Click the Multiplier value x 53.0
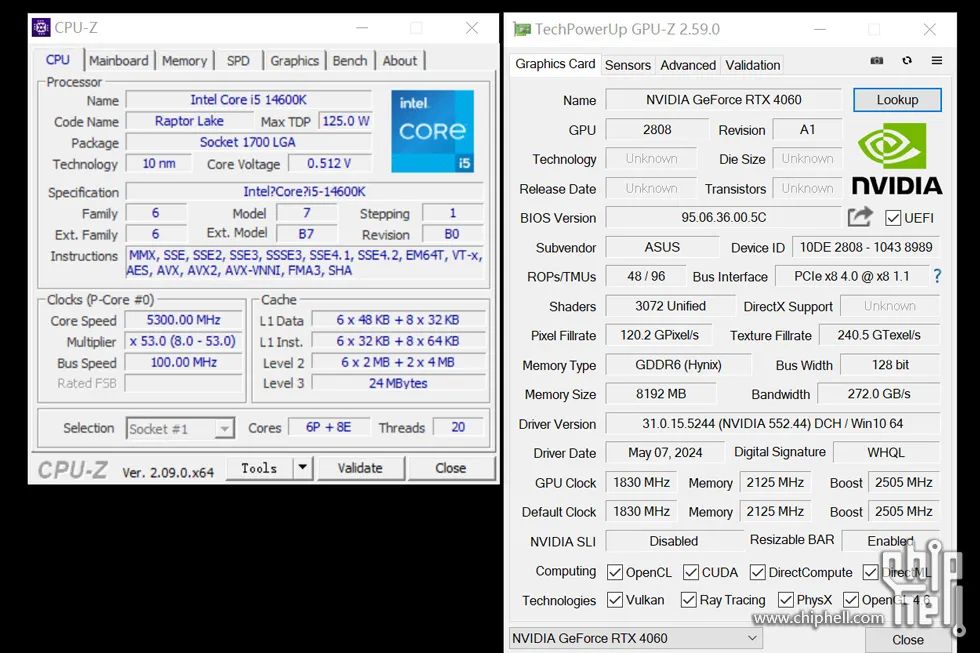980x653 pixels. (184, 341)
